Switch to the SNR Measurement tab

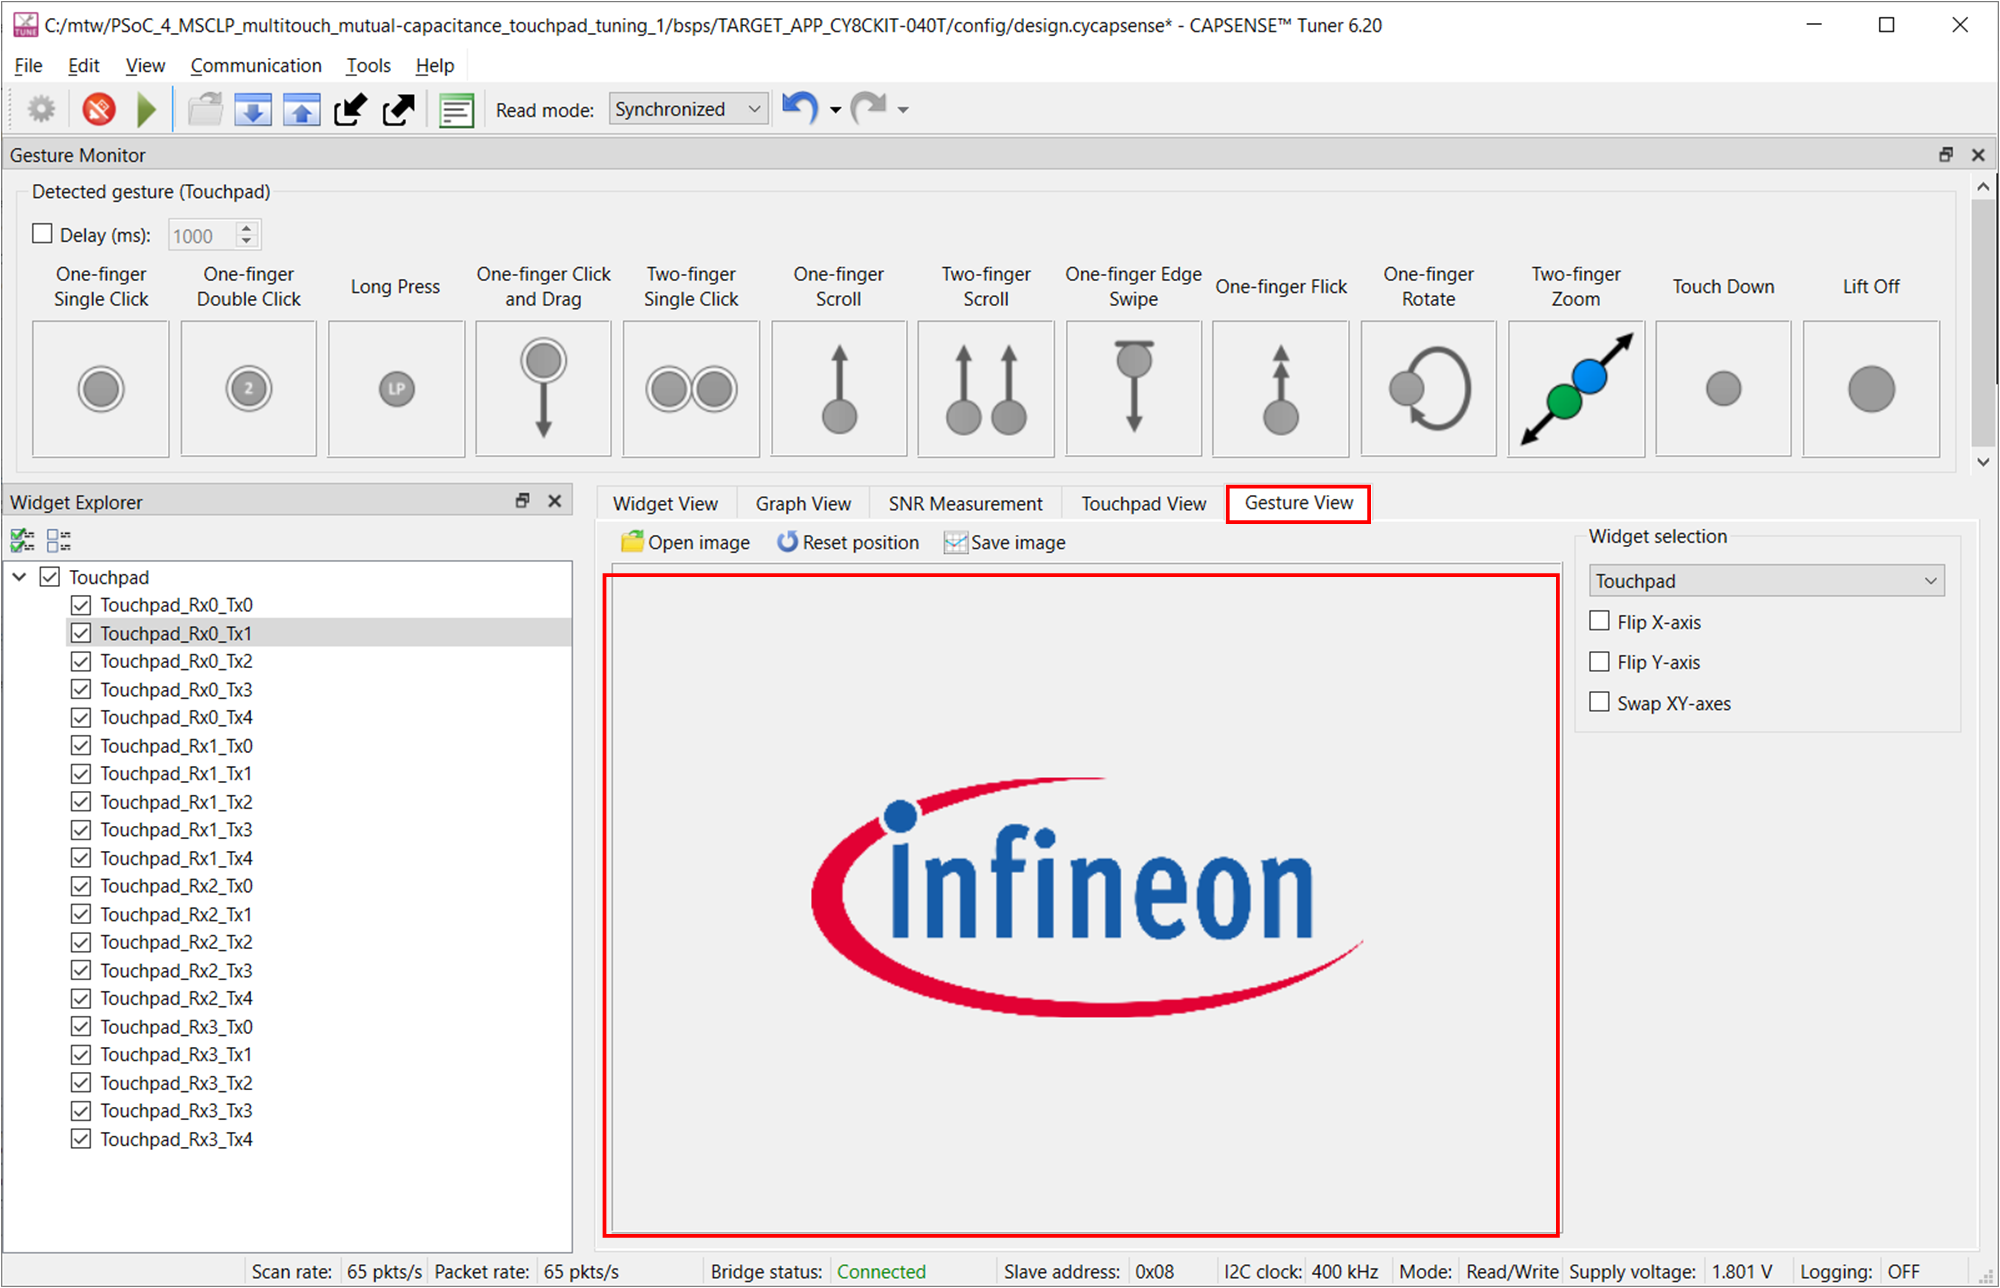pyautogui.click(x=965, y=503)
